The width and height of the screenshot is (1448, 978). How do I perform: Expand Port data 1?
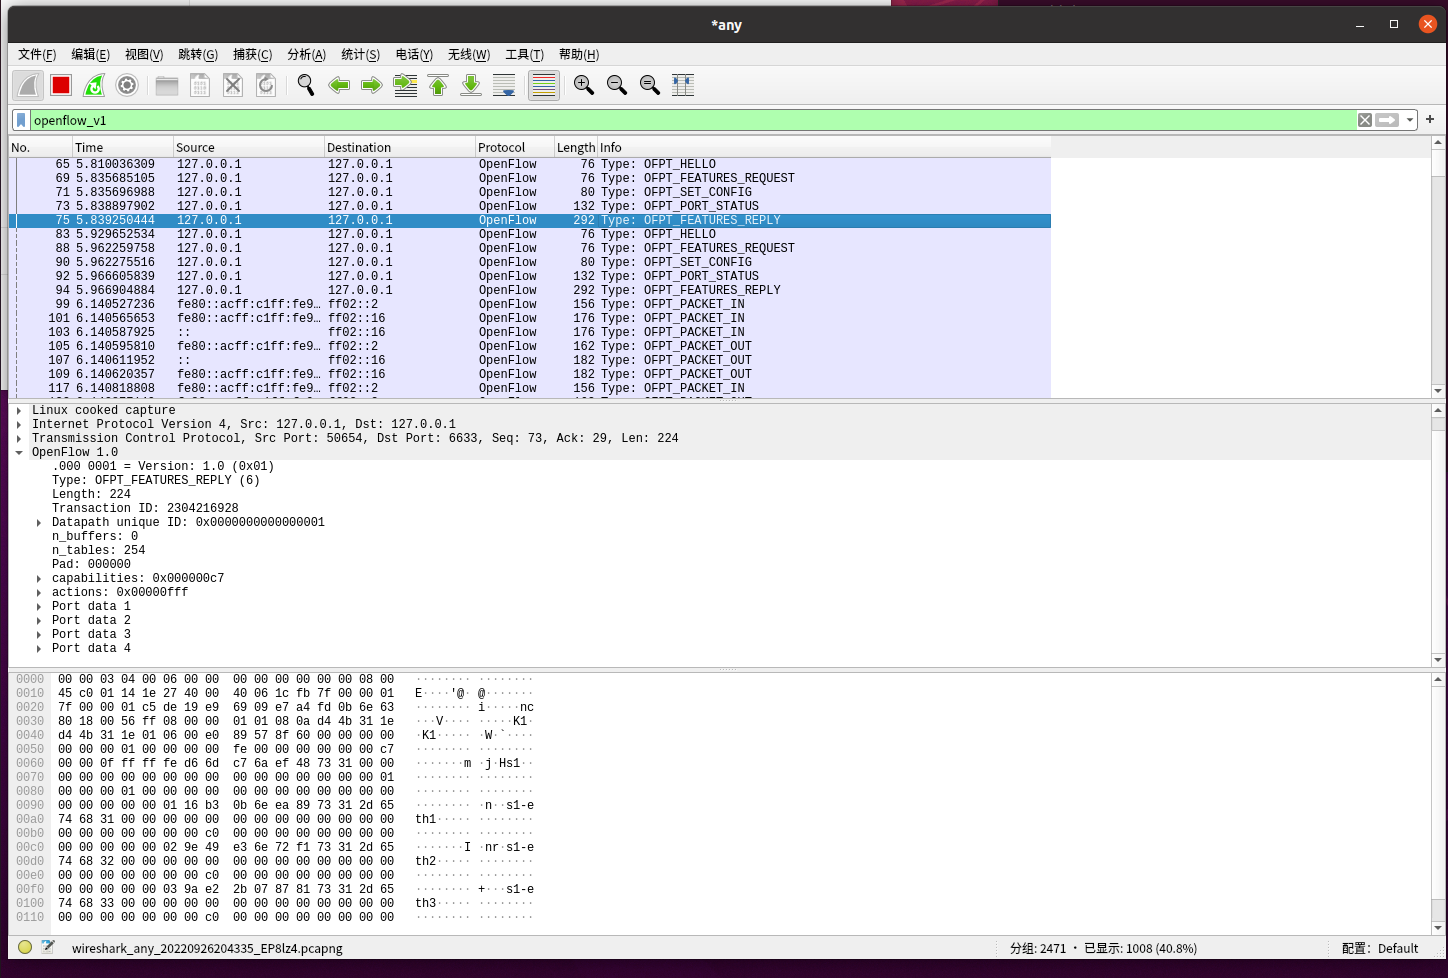point(39,606)
